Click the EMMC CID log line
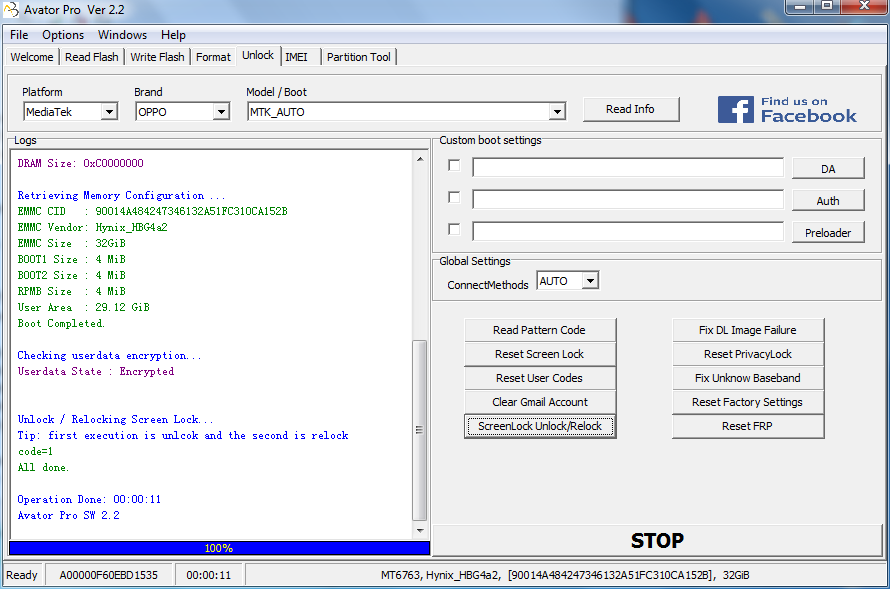 [152, 211]
